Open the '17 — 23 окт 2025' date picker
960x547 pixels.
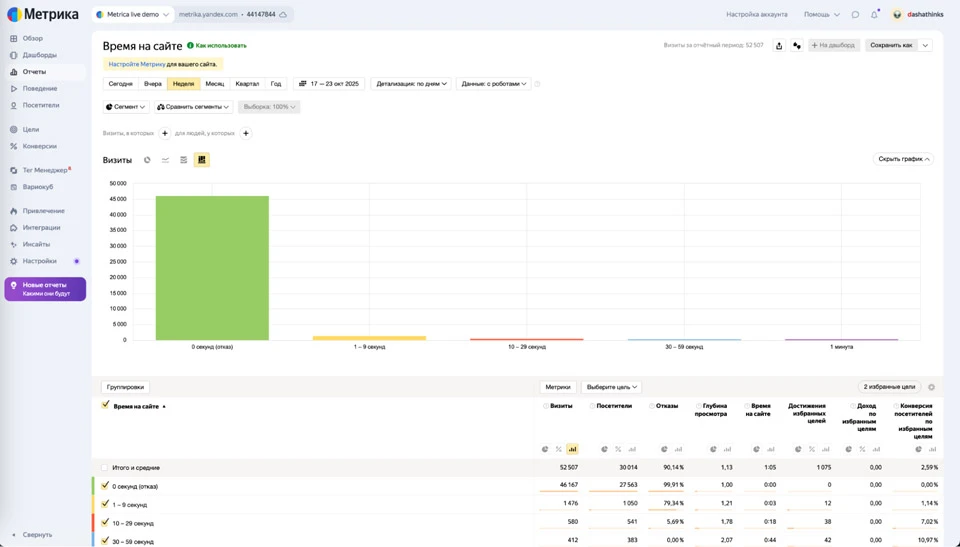(x=329, y=84)
